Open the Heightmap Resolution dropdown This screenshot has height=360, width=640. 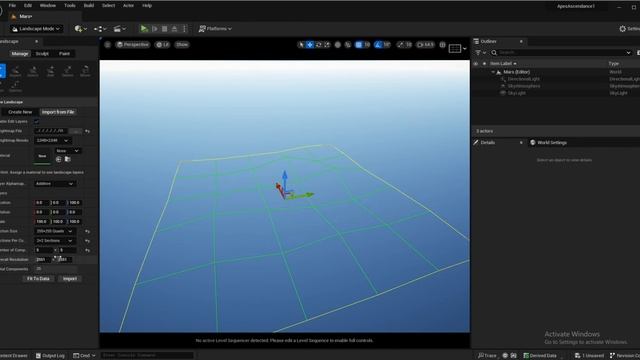click(x=52, y=140)
